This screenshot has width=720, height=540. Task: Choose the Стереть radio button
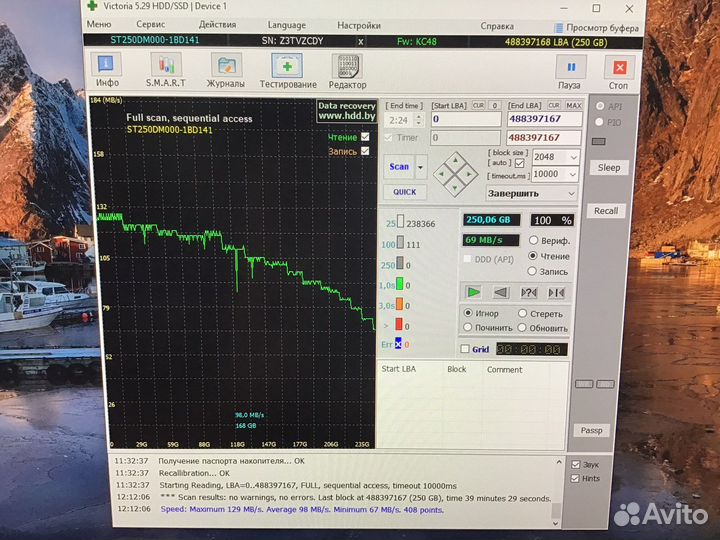coord(522,313)
